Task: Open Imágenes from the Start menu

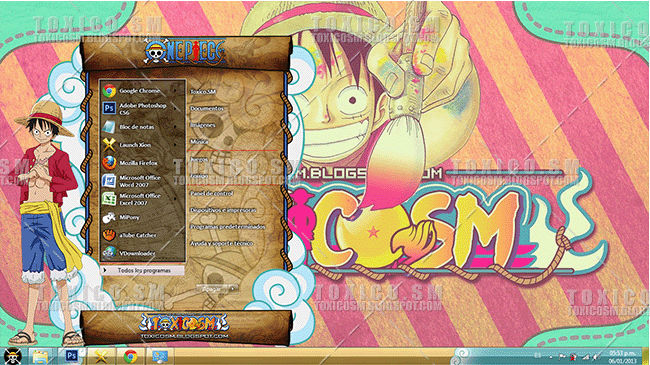Action: click(x=203, y=125)
